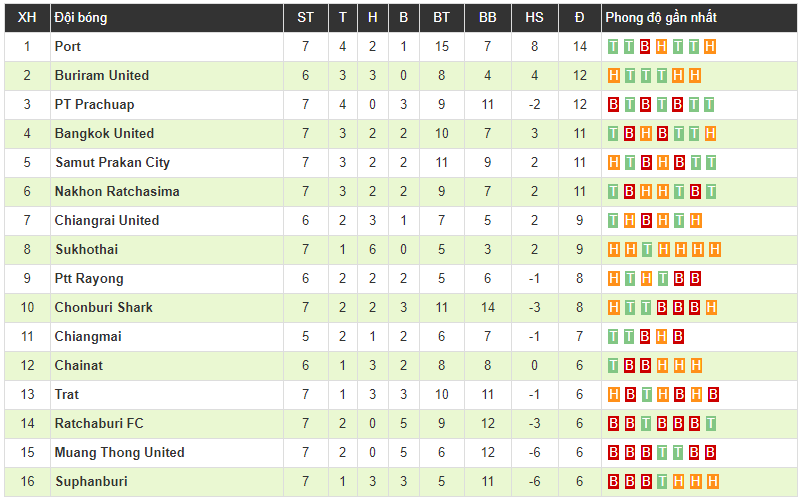The height and width of the screenshot is (502, 804).
Task: Open the Buriram United team page
Action: pyautogui.click(x=102, y=75)
